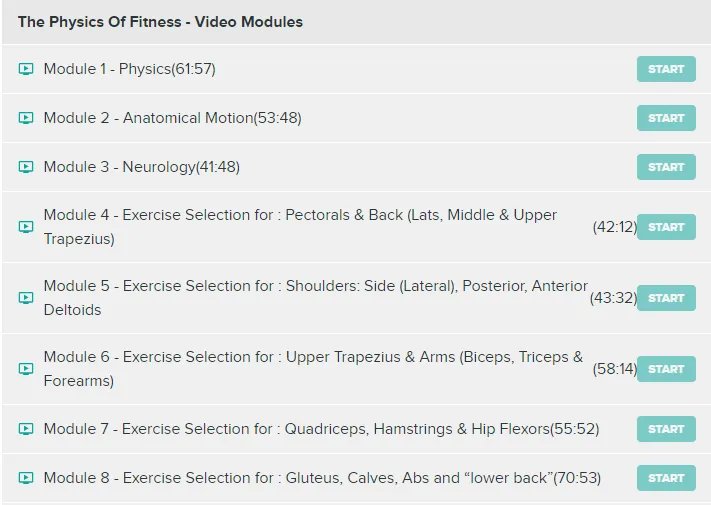Start Module 3 - Neurology video
This screenshot has height=505, width=711.
click(x=666, y=167)
